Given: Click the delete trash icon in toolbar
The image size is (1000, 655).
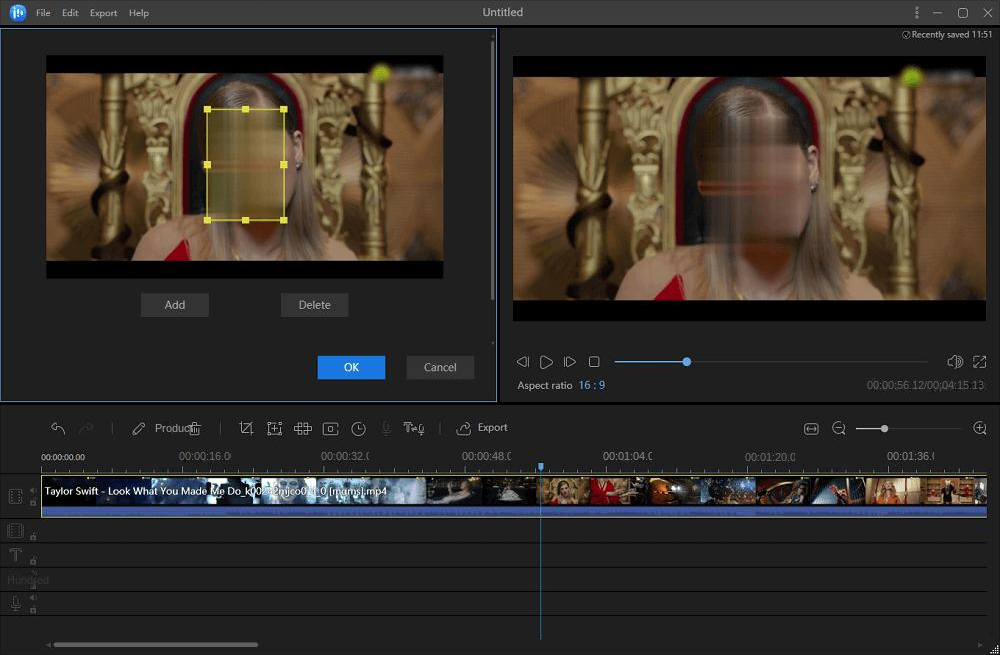Looking at the screenshot, I should [x=195, y=428].
